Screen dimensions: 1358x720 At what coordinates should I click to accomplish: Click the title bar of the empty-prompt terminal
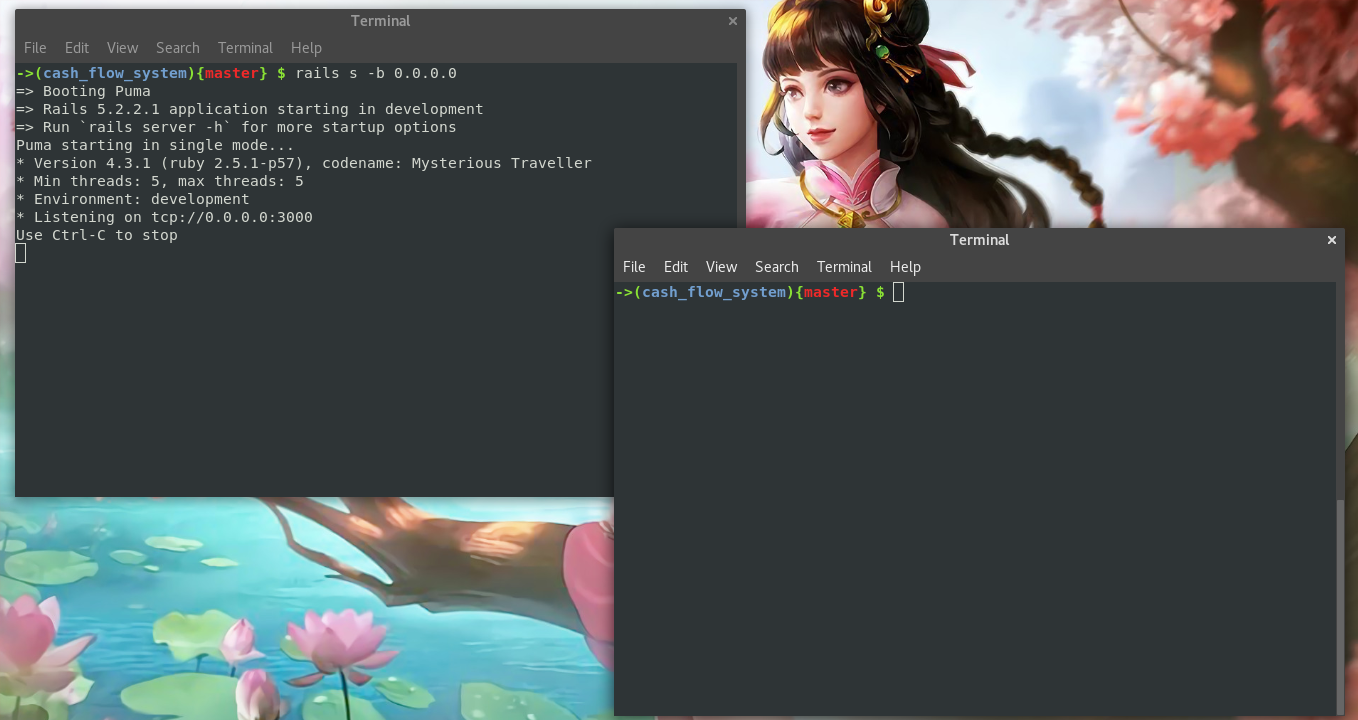979,240
